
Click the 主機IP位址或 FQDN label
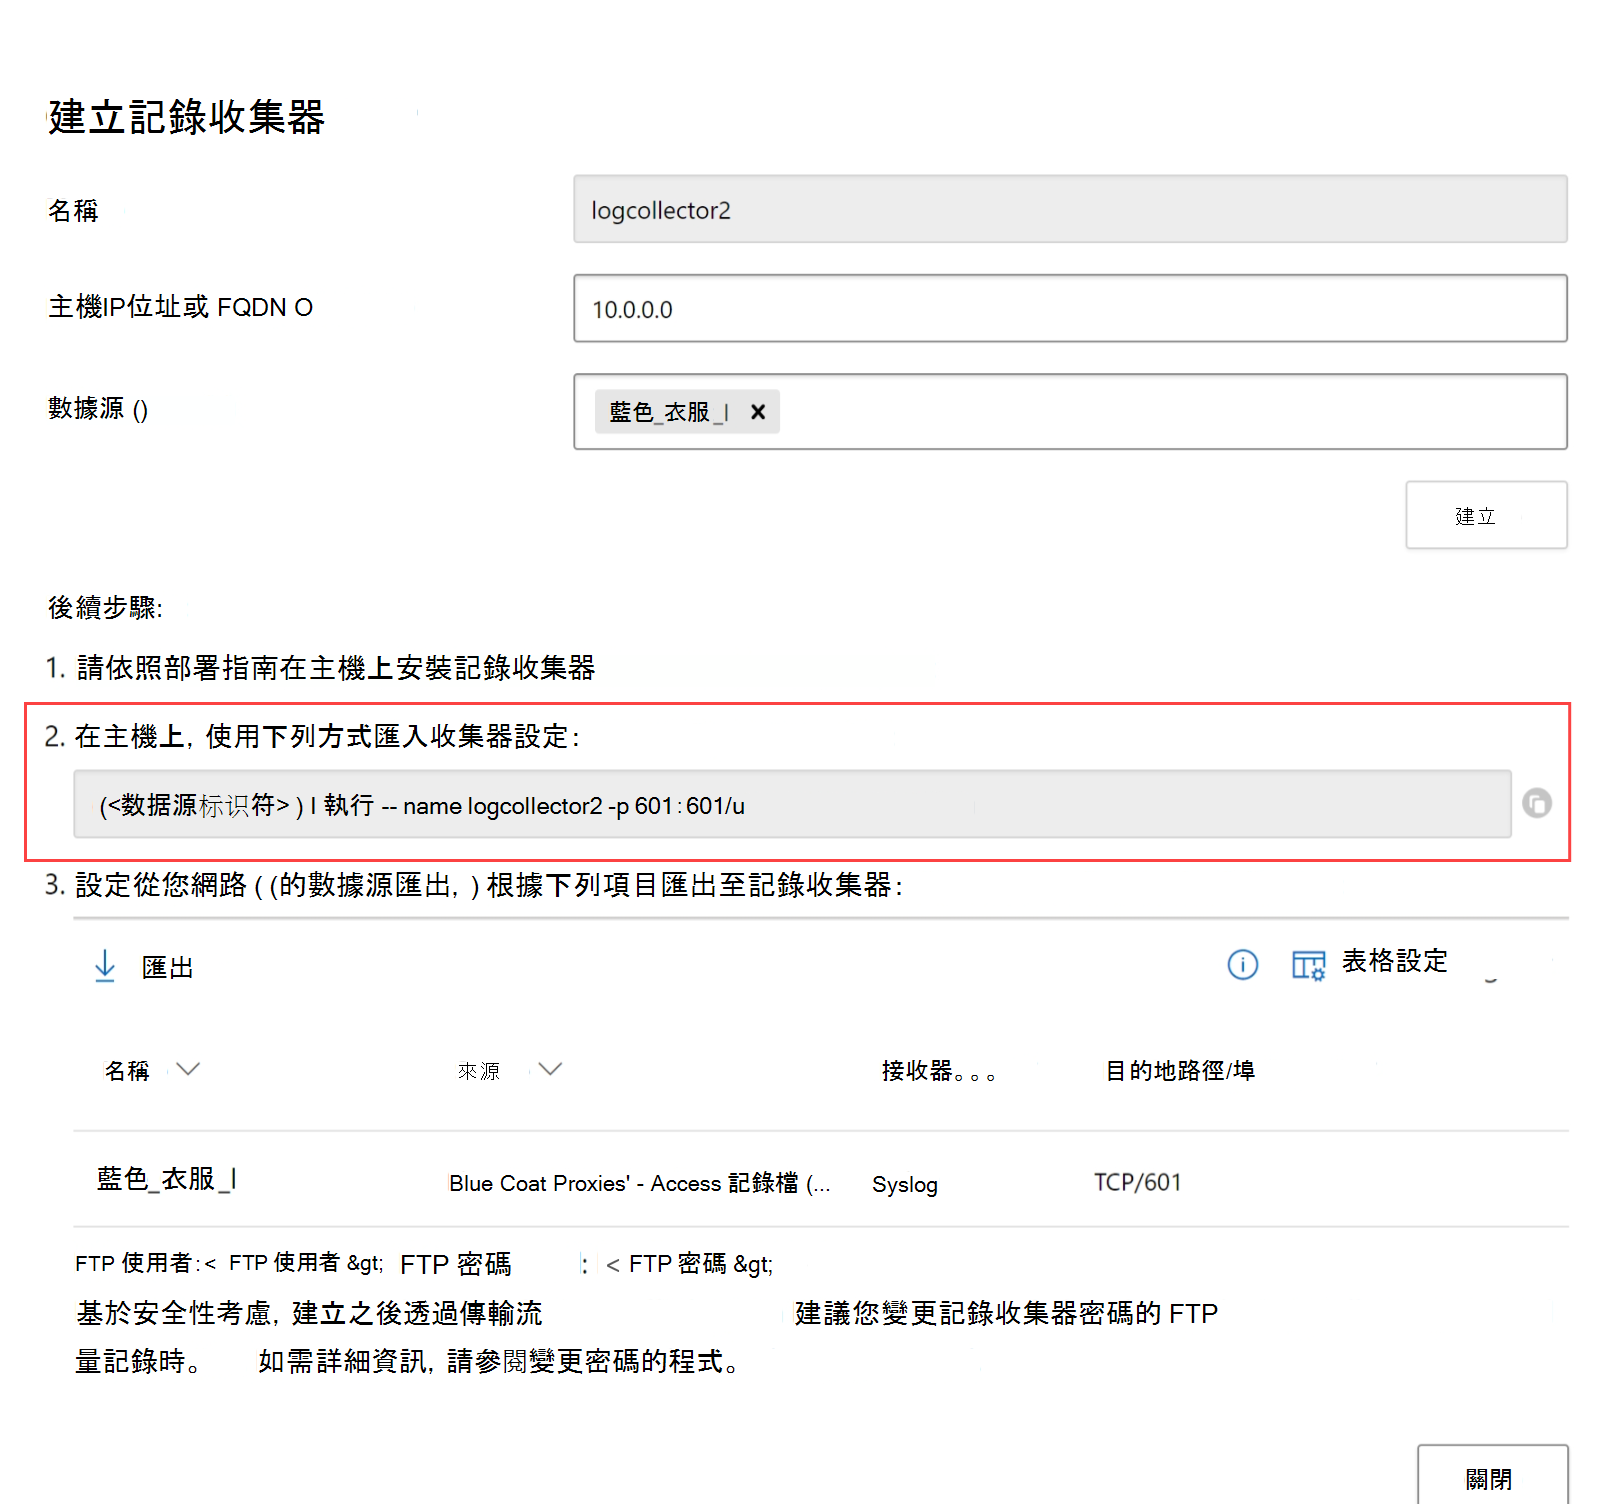(181, 307)
